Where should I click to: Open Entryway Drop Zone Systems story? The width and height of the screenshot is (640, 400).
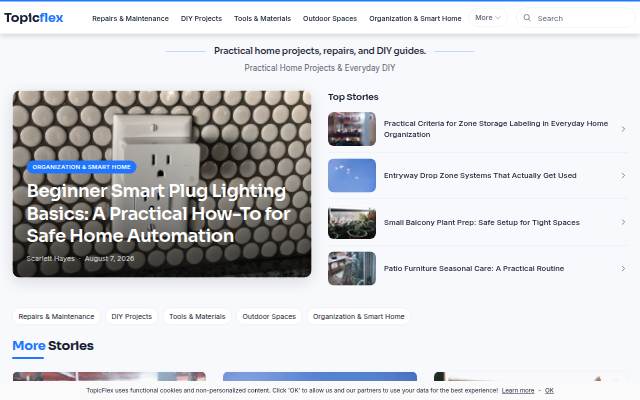coord(480,176)
